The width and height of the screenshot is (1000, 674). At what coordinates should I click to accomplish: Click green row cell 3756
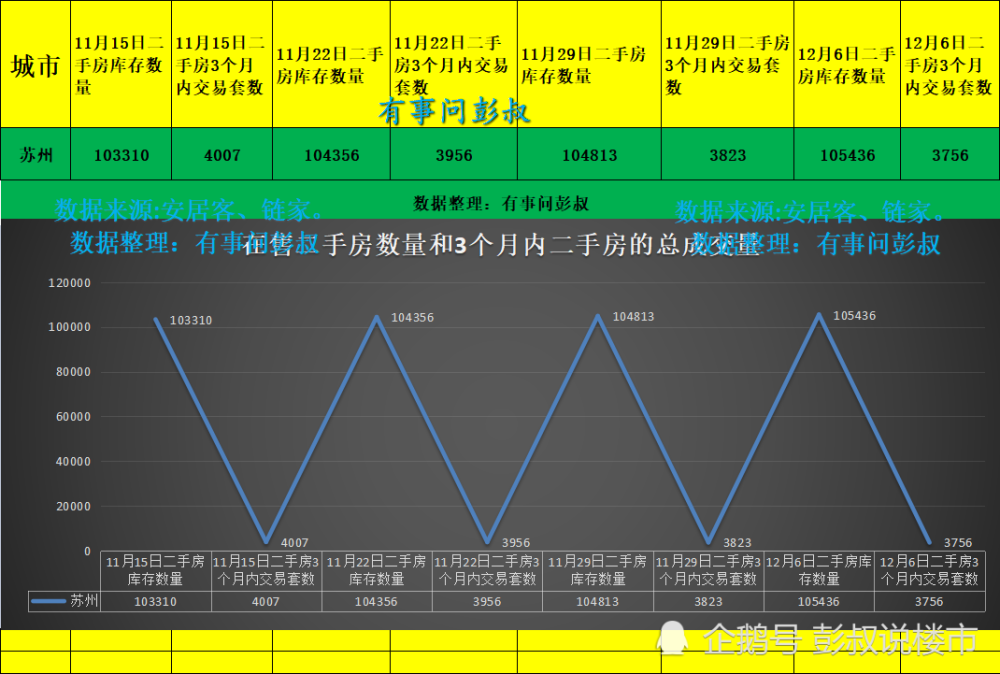[x=950, y=154]
